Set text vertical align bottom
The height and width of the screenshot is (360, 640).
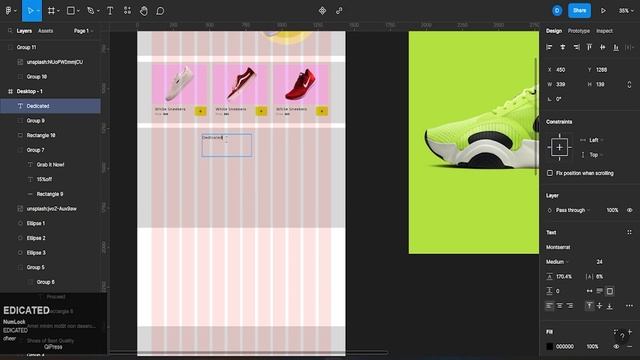point(610,306)
